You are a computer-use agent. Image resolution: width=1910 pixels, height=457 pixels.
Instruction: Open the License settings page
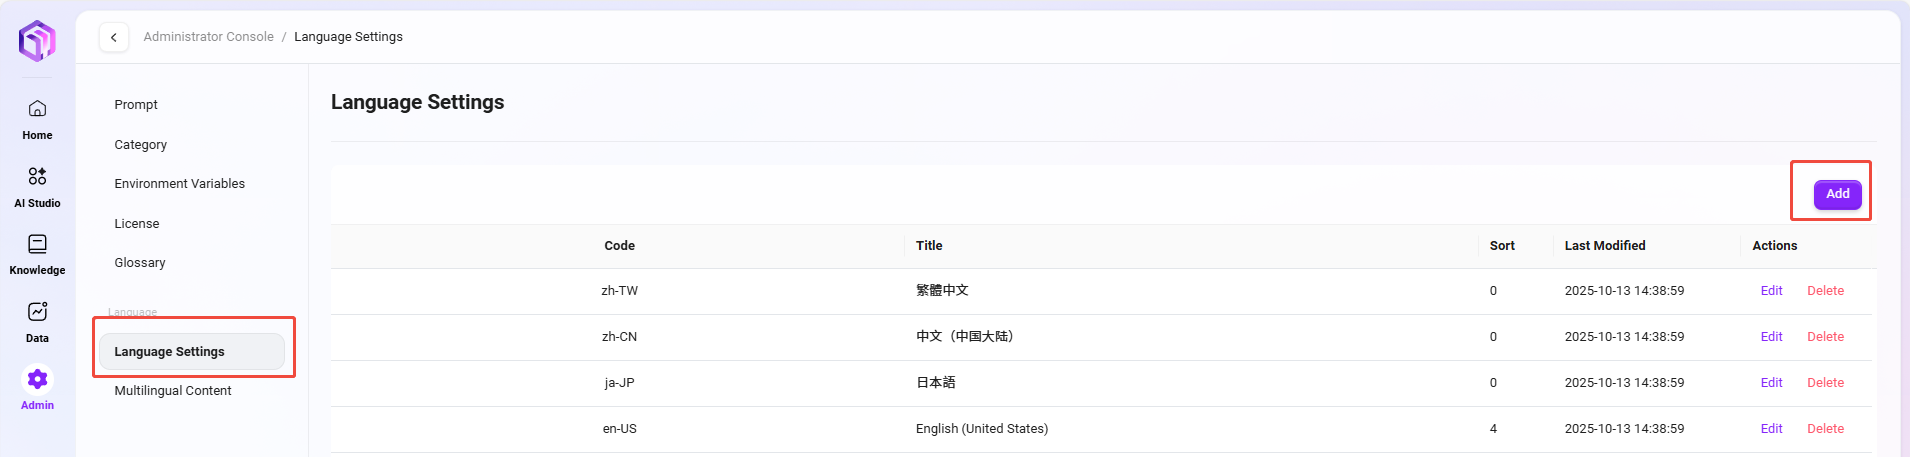pyautogui.click(x=137, y=224)
